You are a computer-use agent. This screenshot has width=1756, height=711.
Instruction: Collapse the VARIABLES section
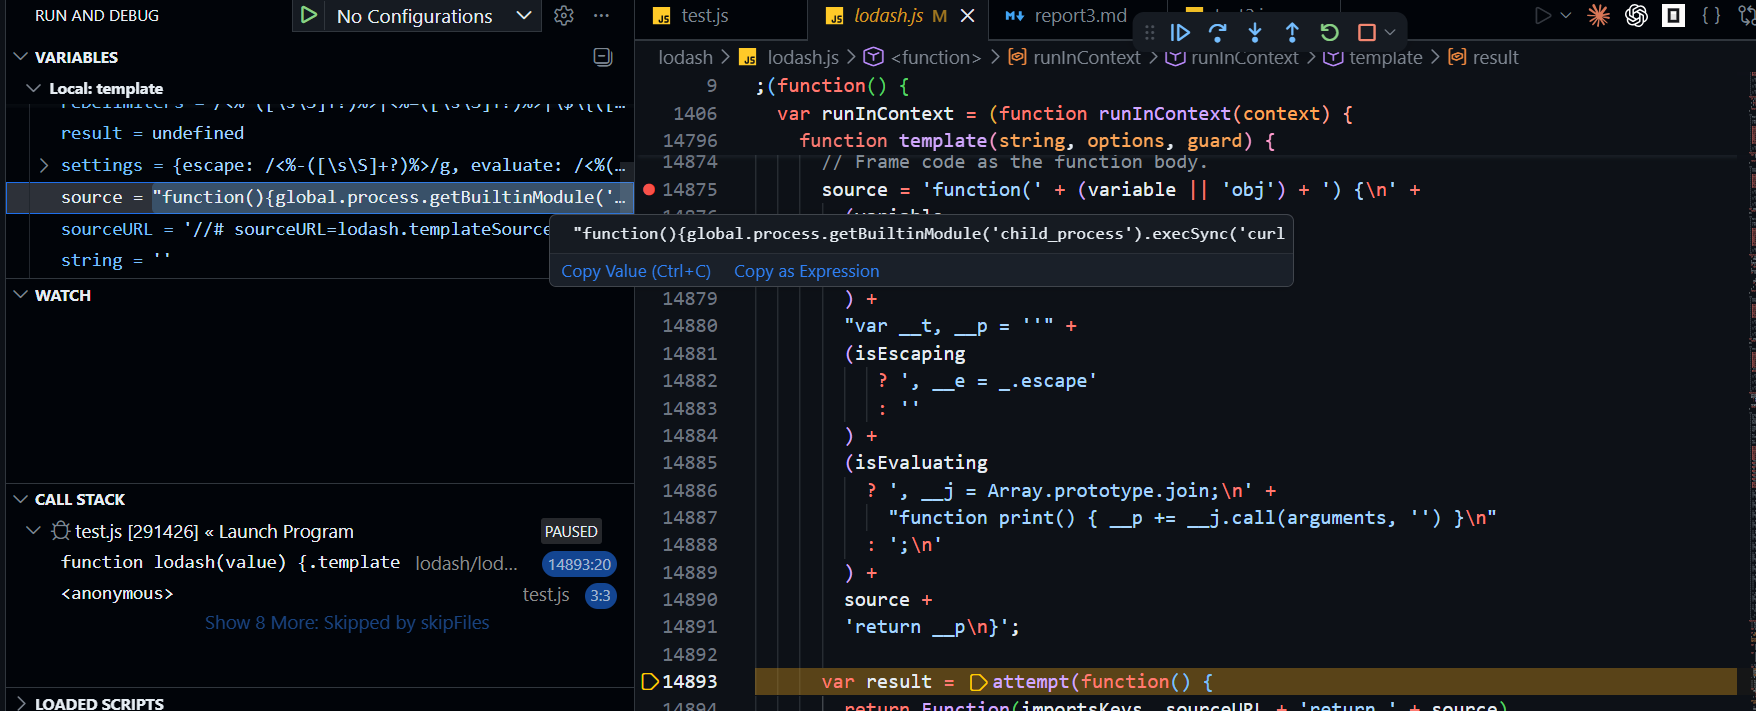point(20,57)
